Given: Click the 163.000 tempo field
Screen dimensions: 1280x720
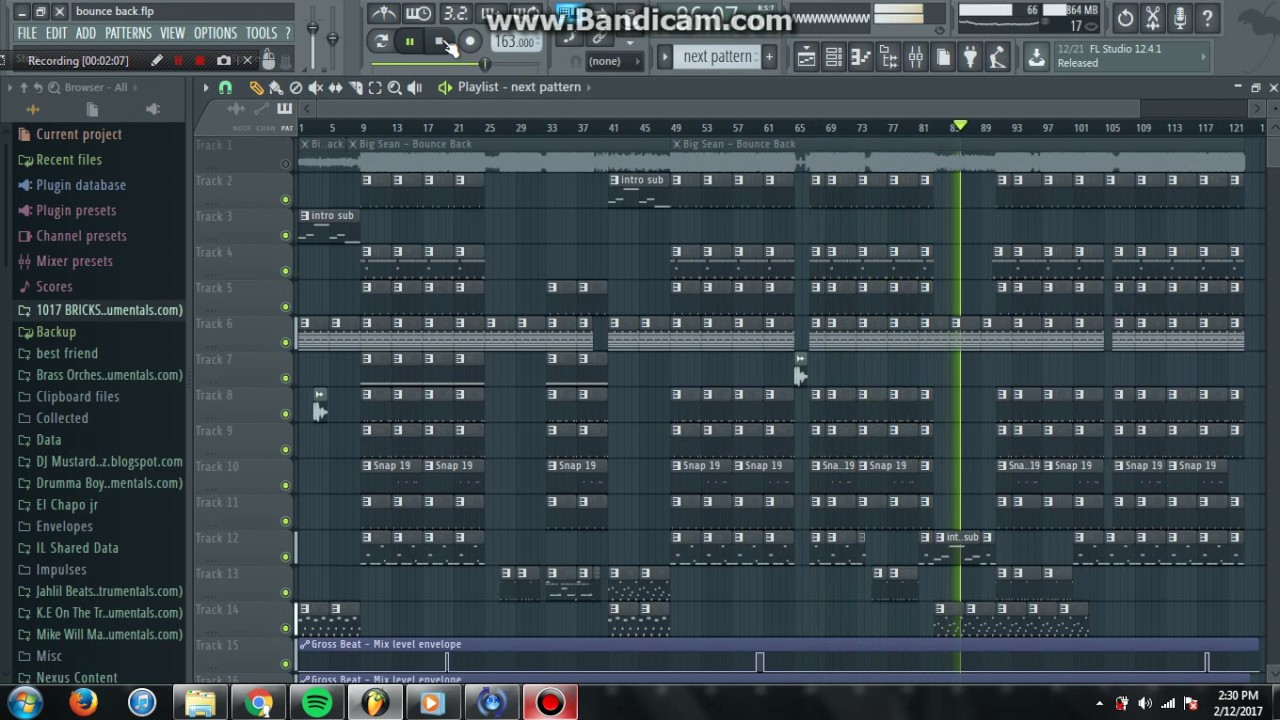Looking at the screenshot, I should 515,42.
